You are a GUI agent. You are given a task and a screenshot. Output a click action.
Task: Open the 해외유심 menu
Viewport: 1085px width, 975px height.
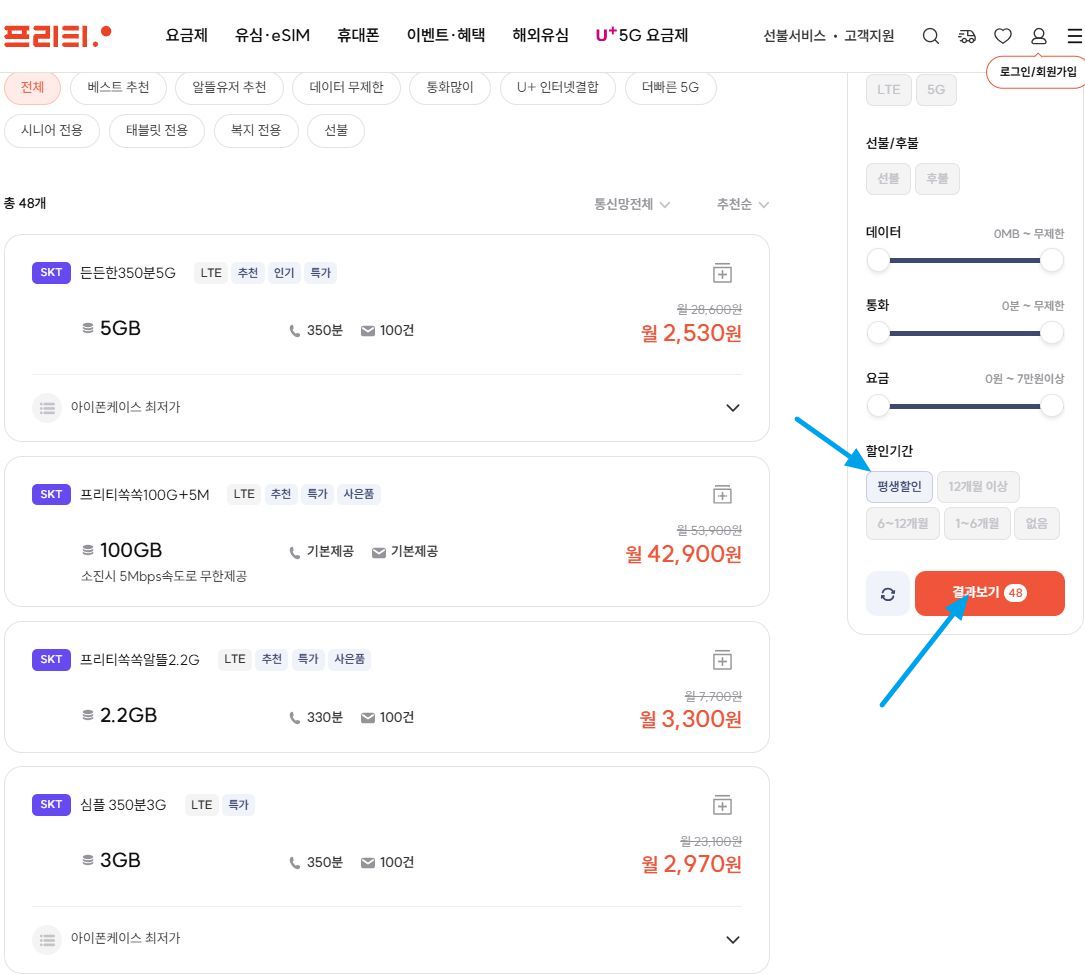coord(540,35)
